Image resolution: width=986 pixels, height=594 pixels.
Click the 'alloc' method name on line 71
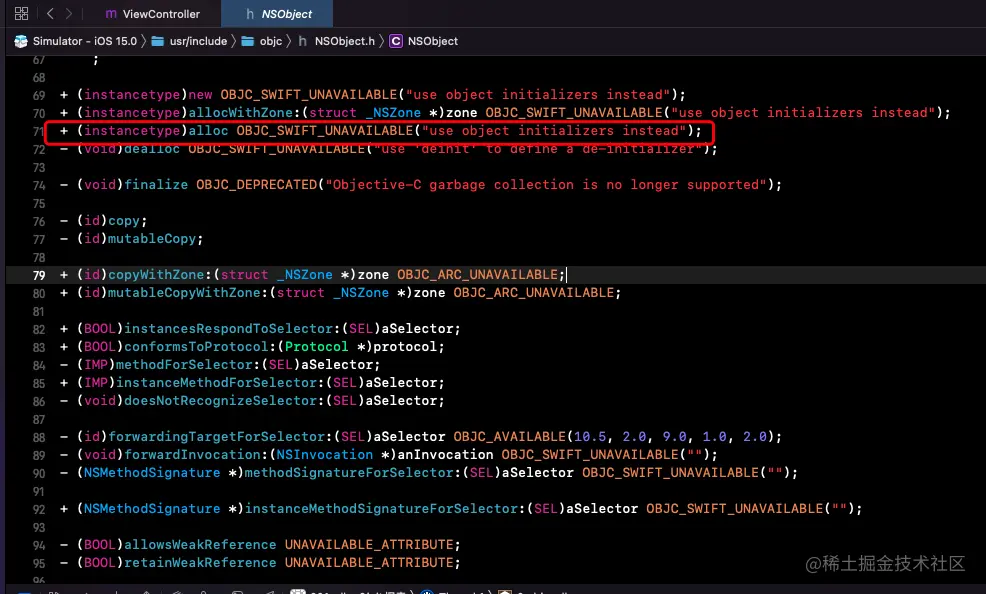point(208,131)
